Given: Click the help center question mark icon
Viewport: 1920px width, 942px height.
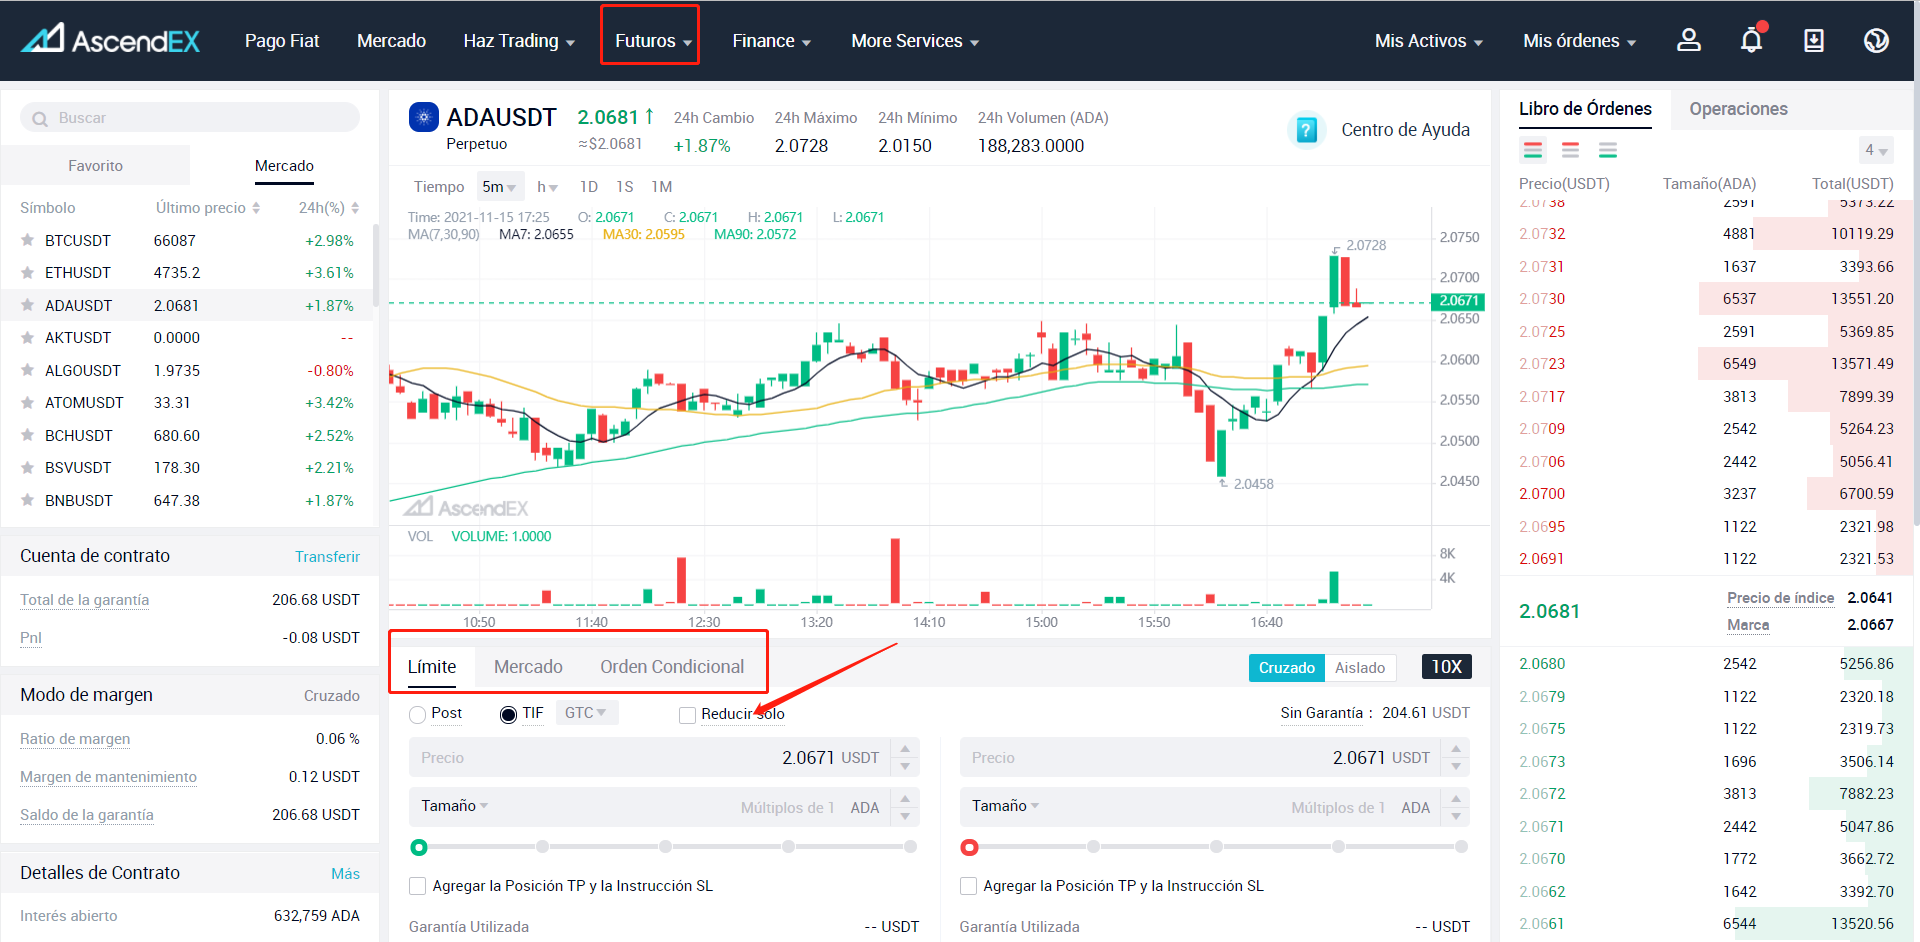Looking at the screenshot, I should tap(1306, 130).
